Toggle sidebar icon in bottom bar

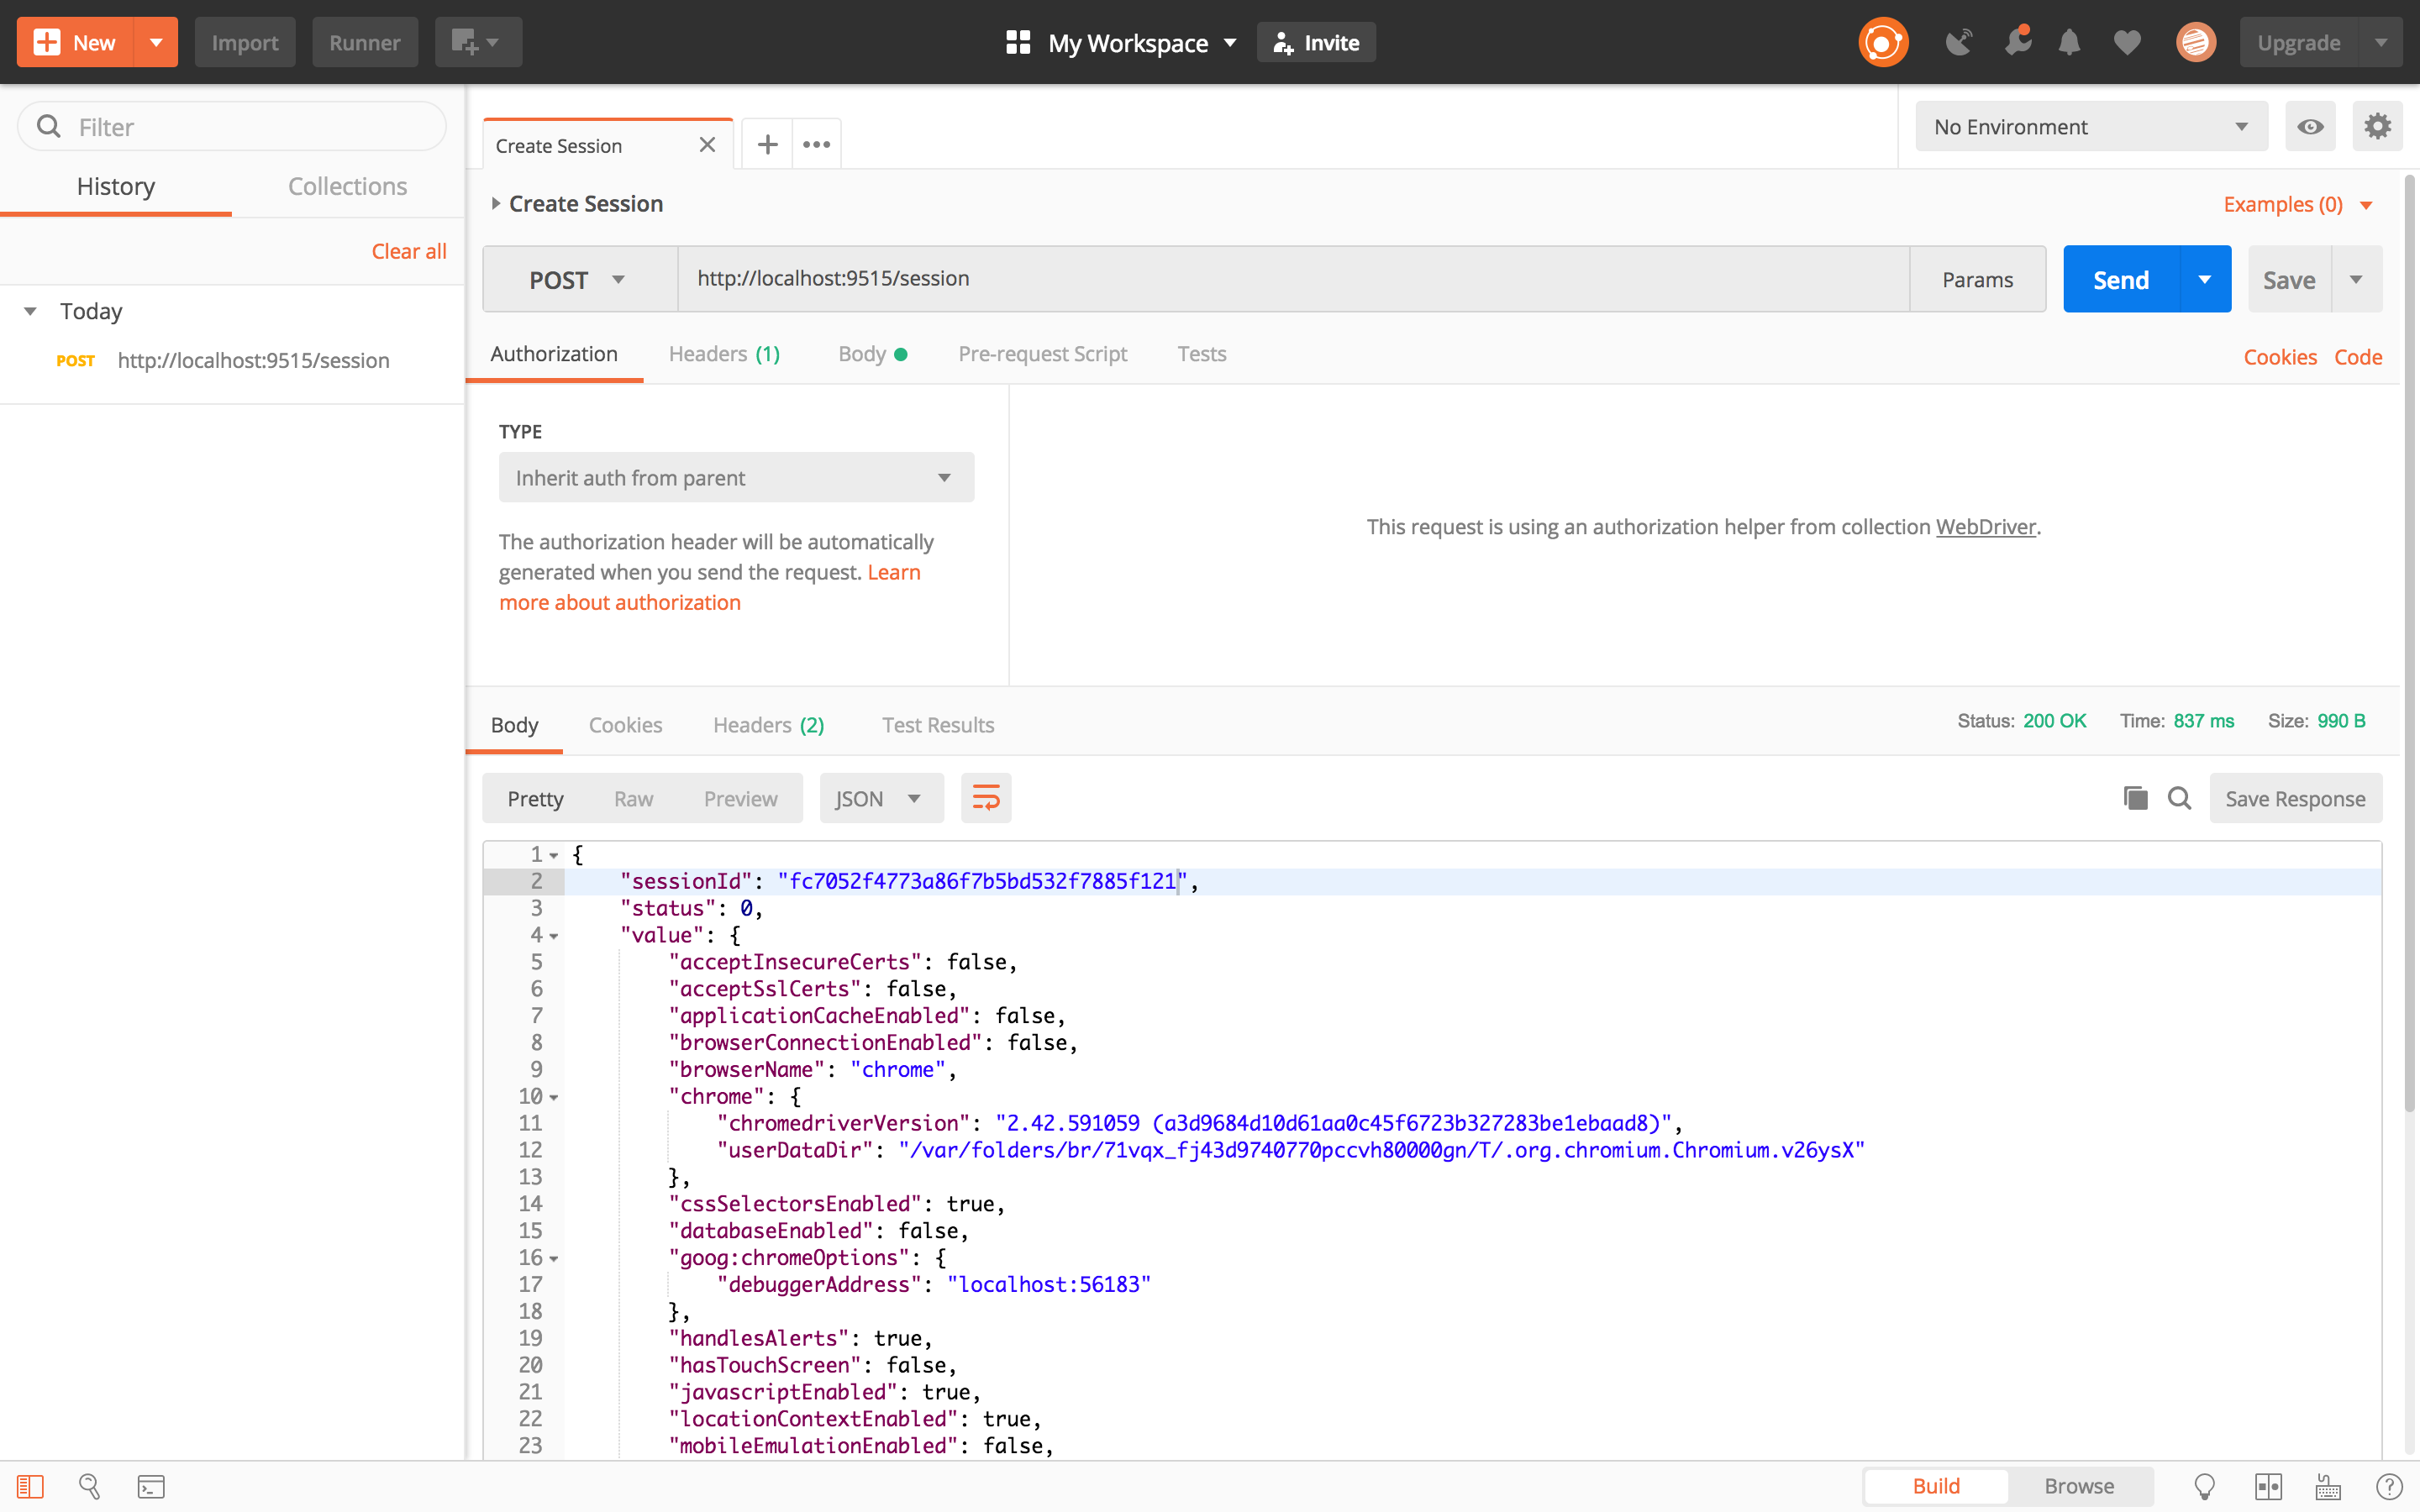point(30,1486)
